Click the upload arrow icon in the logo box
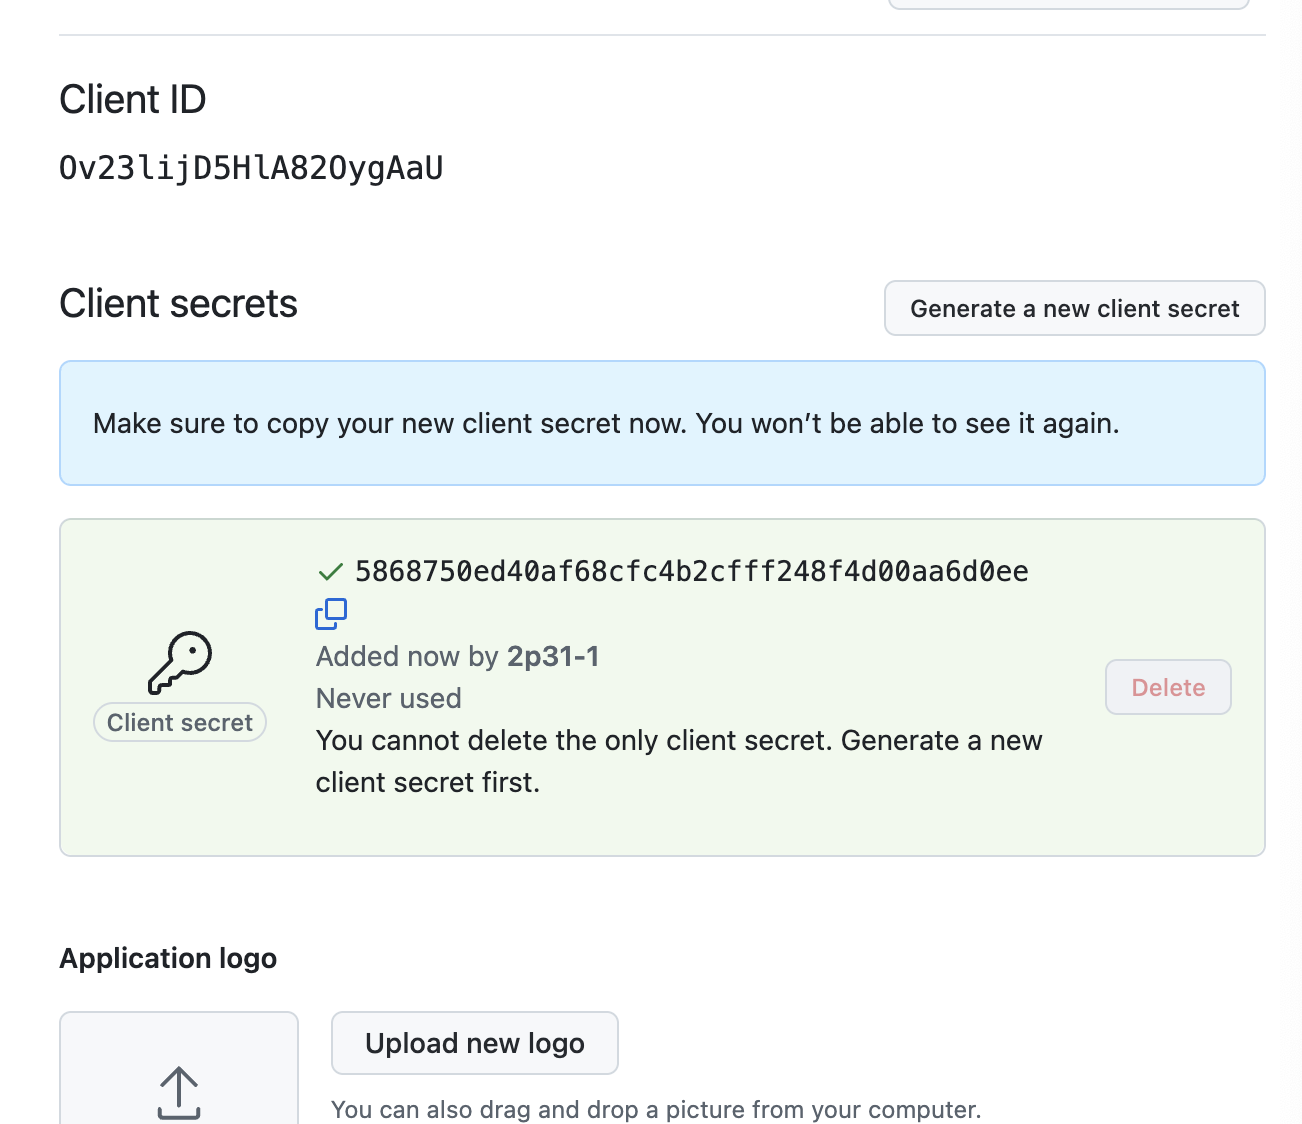 (x=179, y=1092)
